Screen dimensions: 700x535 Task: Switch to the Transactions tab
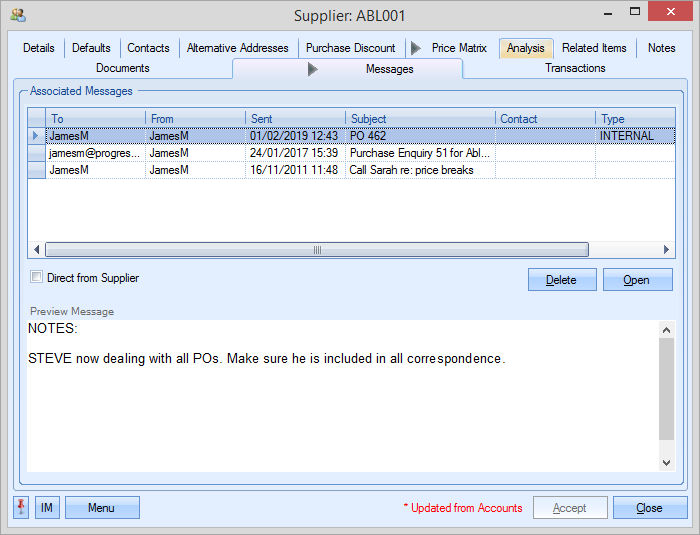coord(575,69)
